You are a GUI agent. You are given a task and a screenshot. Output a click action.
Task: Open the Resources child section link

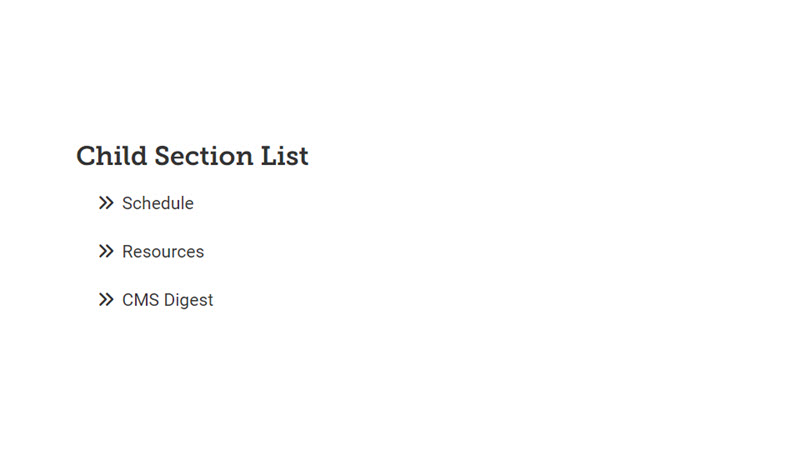pos(163,252)
